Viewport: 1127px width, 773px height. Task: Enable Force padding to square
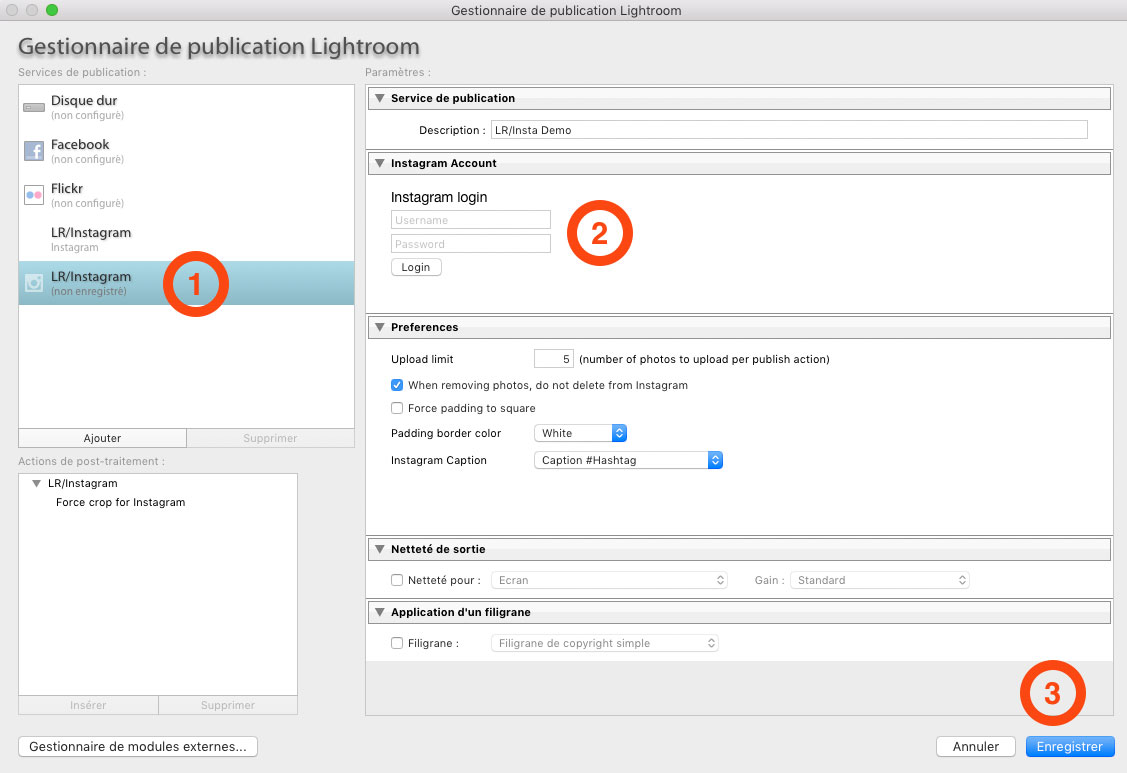point(397,408)
